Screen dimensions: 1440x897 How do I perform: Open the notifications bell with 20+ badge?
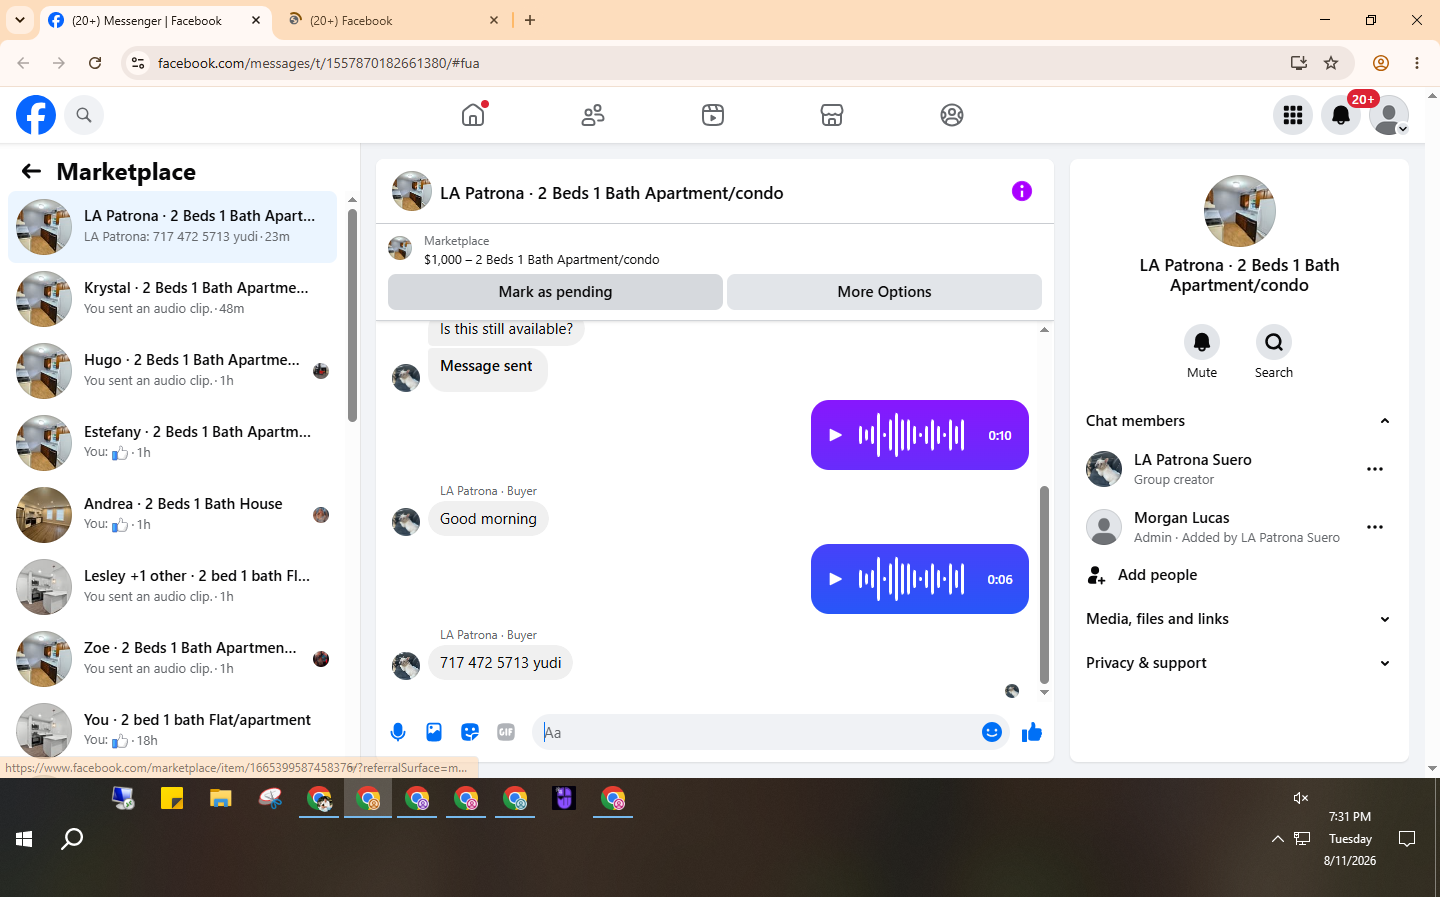coord(1341,115)
